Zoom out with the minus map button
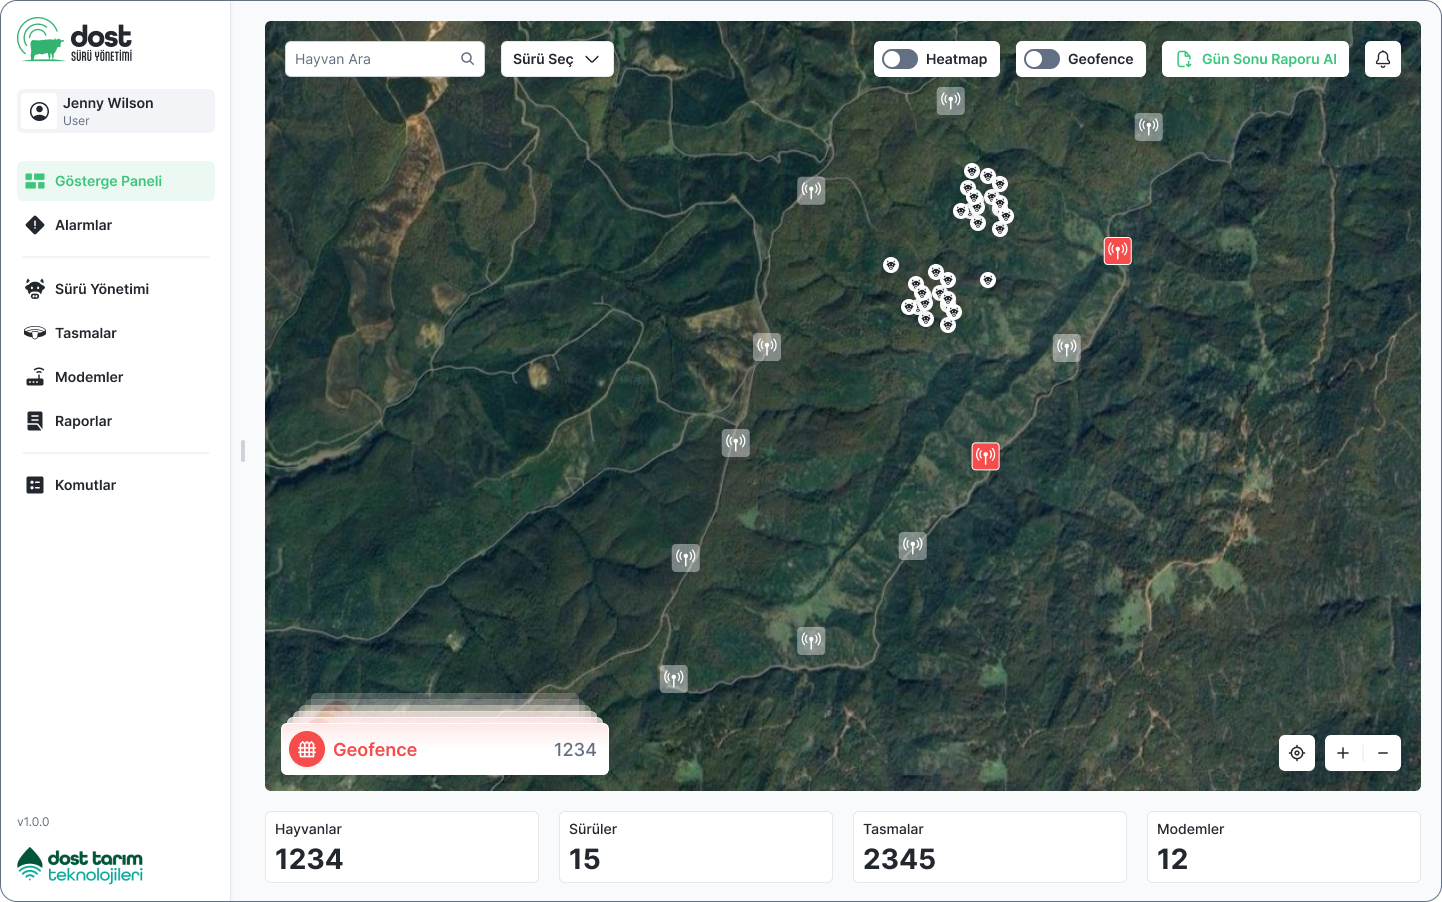This screenshot has width=1442, height=902. pyautogui.click(x=1383, y=753)
